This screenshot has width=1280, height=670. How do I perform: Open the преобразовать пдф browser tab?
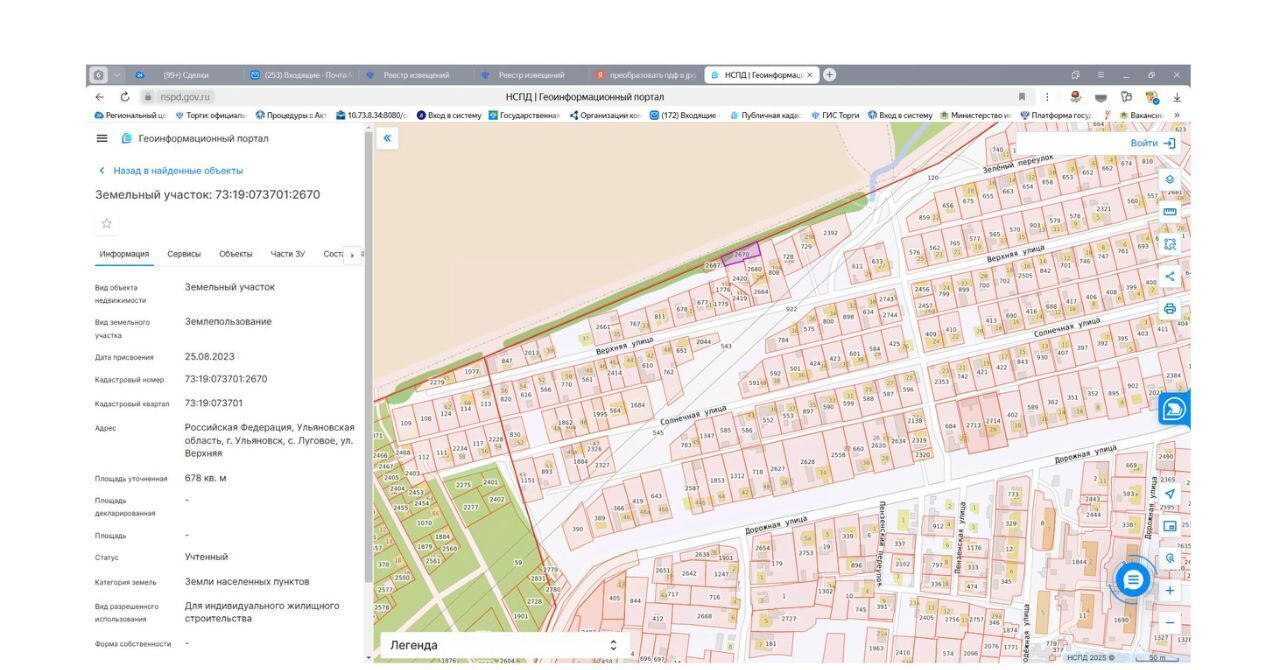click(x=644, y=75)
